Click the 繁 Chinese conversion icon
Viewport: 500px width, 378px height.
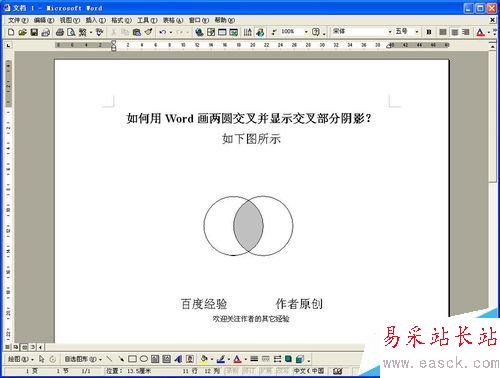point(83,32)
